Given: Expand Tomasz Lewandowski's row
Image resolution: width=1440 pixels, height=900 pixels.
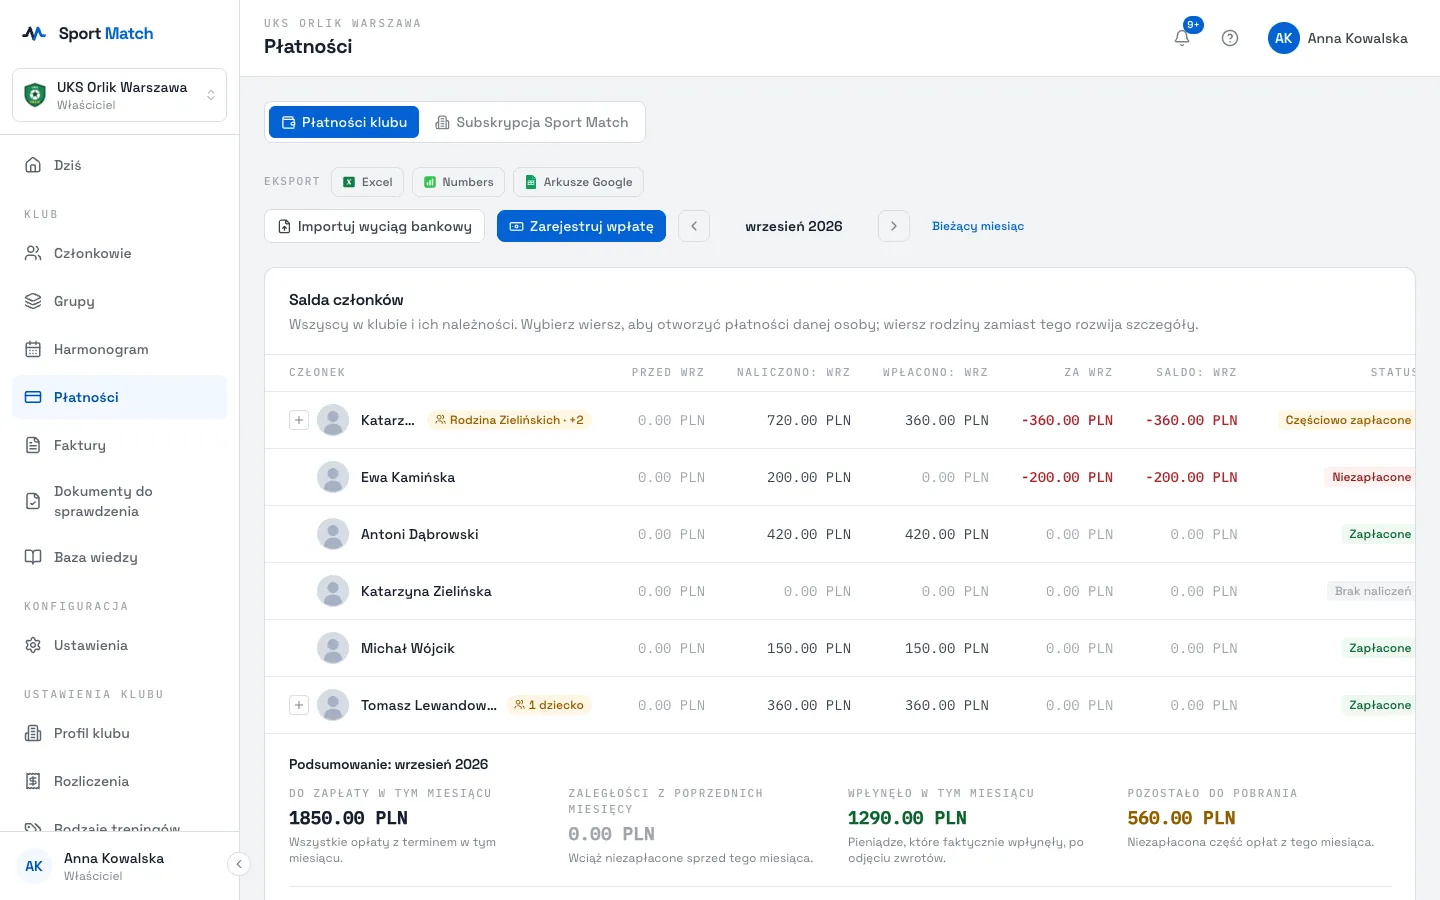Looking at the screenshot, I should pos(299,705).
